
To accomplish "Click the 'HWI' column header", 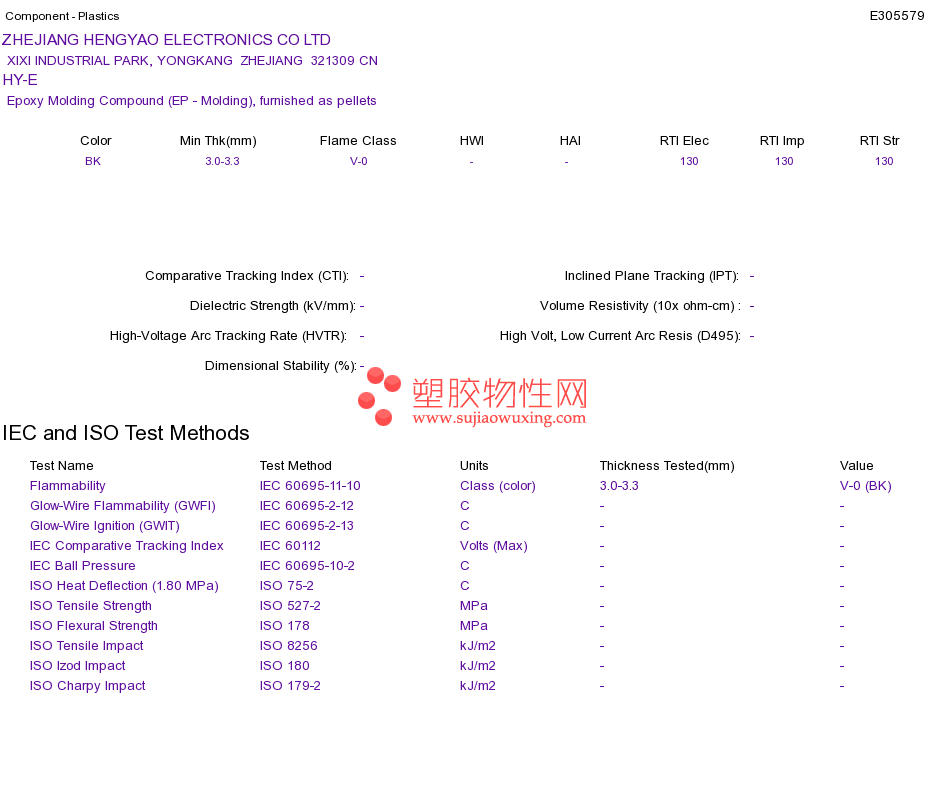I will coord(471,141).
